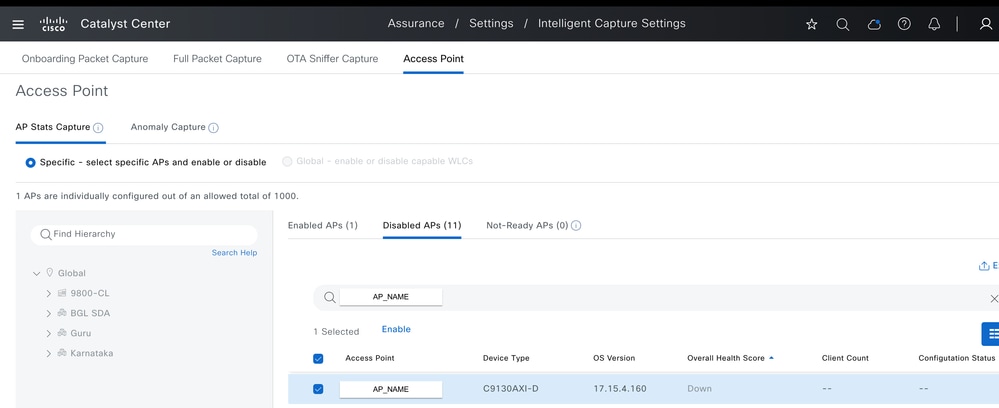
Task: Click the Global location pin icon
Action: pos(50,272)
